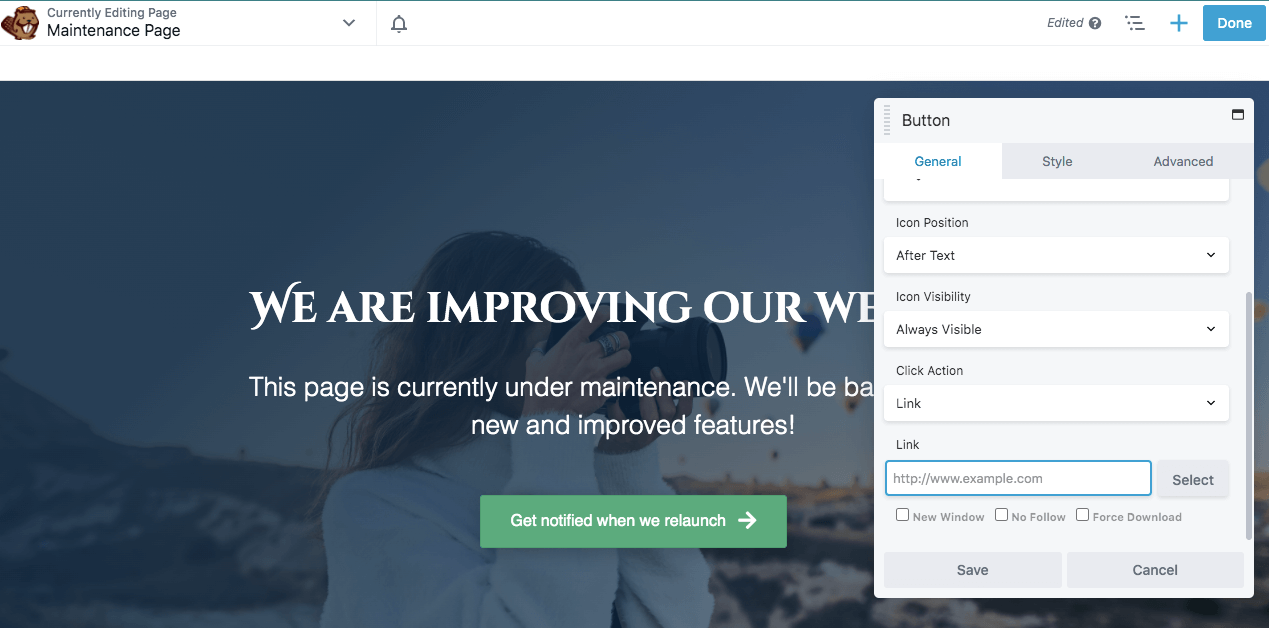Click arrow icon on green relaunch button
The image size is (1269, 628).
click(747, 520)
